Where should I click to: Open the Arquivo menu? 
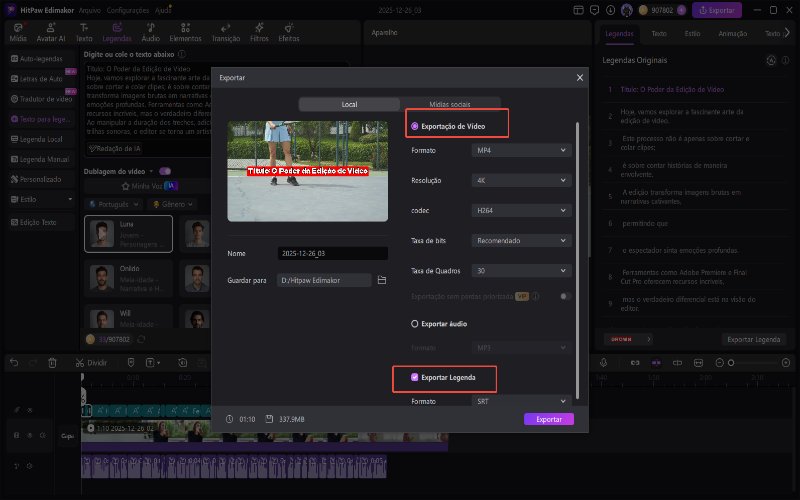tap(90, 10)
